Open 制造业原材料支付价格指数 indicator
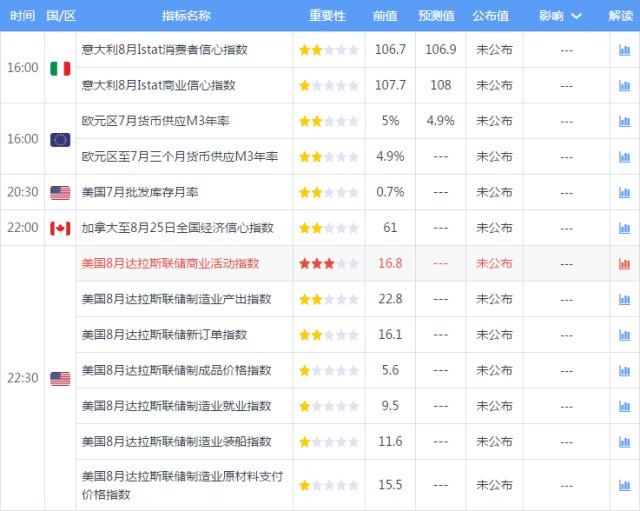Screen dimensions: 640x511 coord(182,485)
